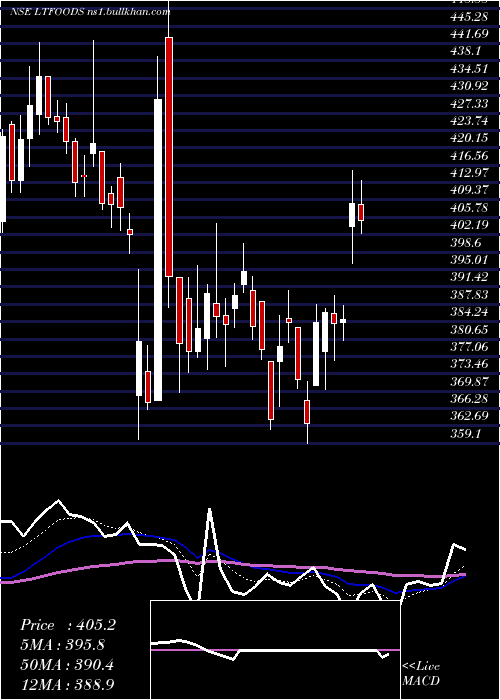Click the last red candlestick near 405
This screenshot has height=700, width=500.
coord(361,212)
